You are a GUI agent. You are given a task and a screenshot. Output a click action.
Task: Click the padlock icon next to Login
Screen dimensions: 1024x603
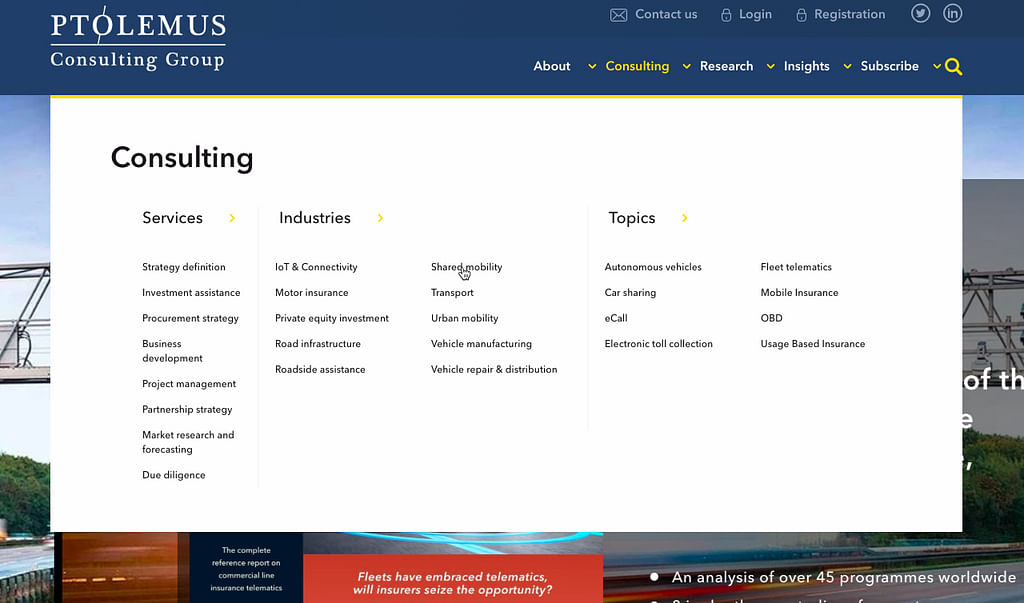tap(726, 15)
